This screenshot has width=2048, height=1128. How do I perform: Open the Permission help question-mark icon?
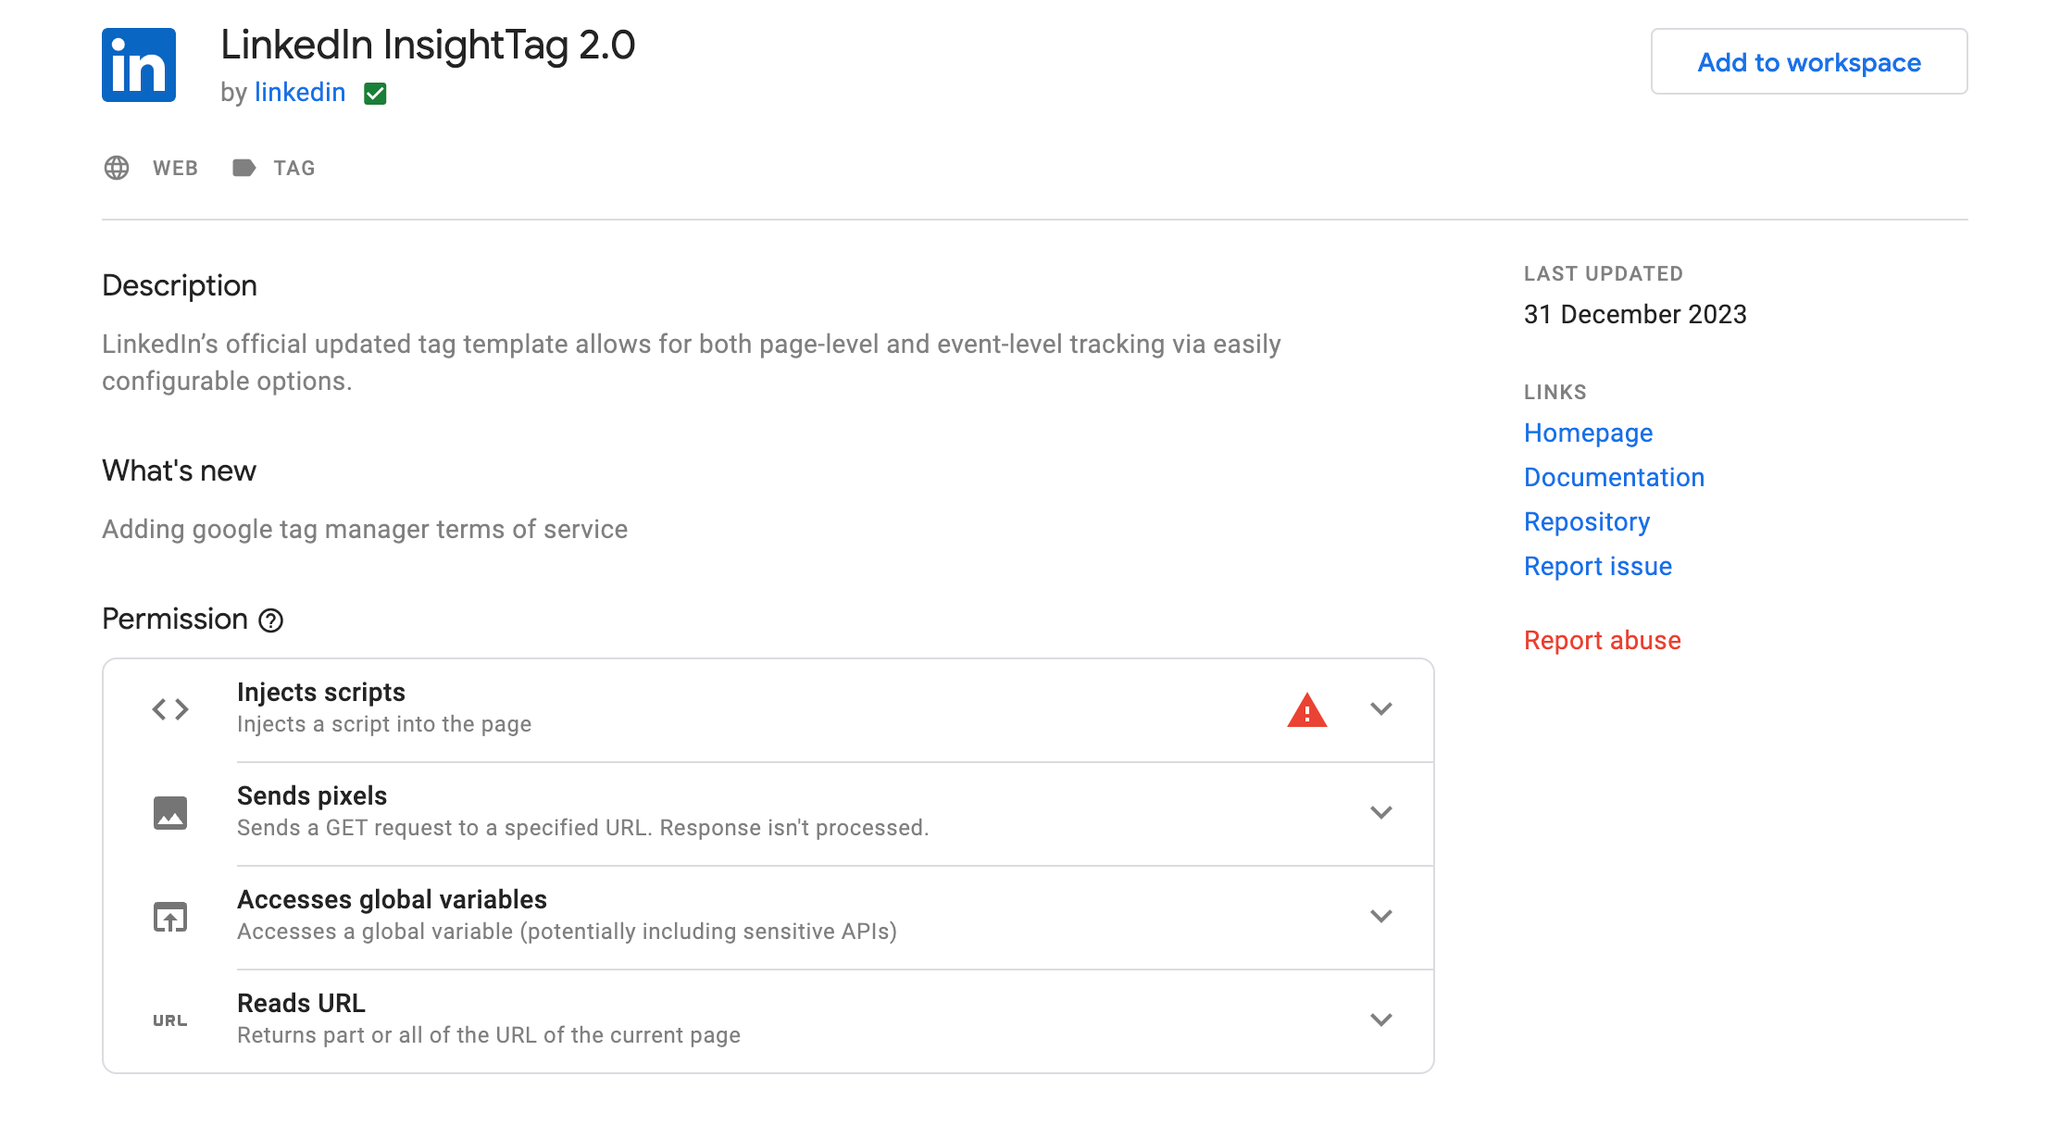click(271, 620)
